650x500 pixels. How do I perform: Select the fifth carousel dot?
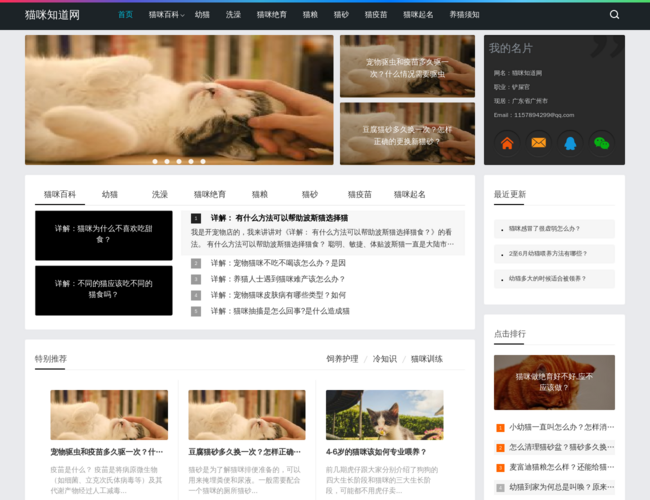click(x=203, y=161)
